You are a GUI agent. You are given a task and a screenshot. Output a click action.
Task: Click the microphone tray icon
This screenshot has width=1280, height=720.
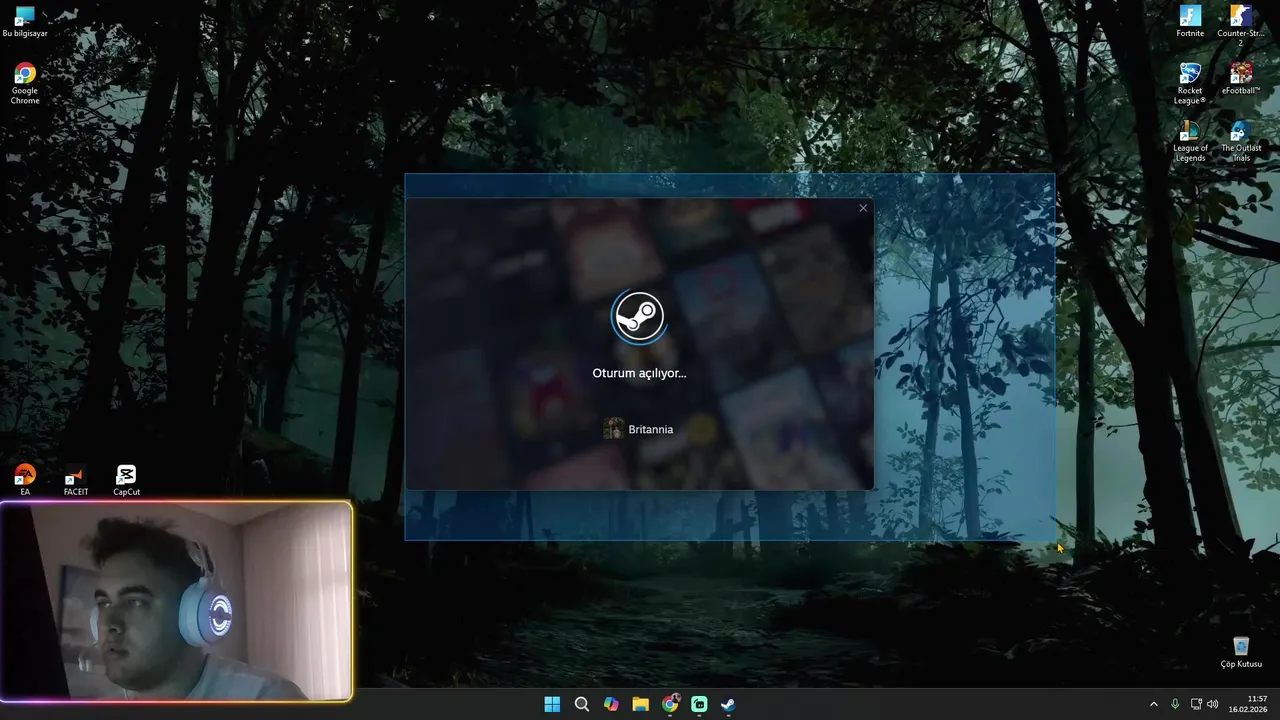coord(1175,704)
